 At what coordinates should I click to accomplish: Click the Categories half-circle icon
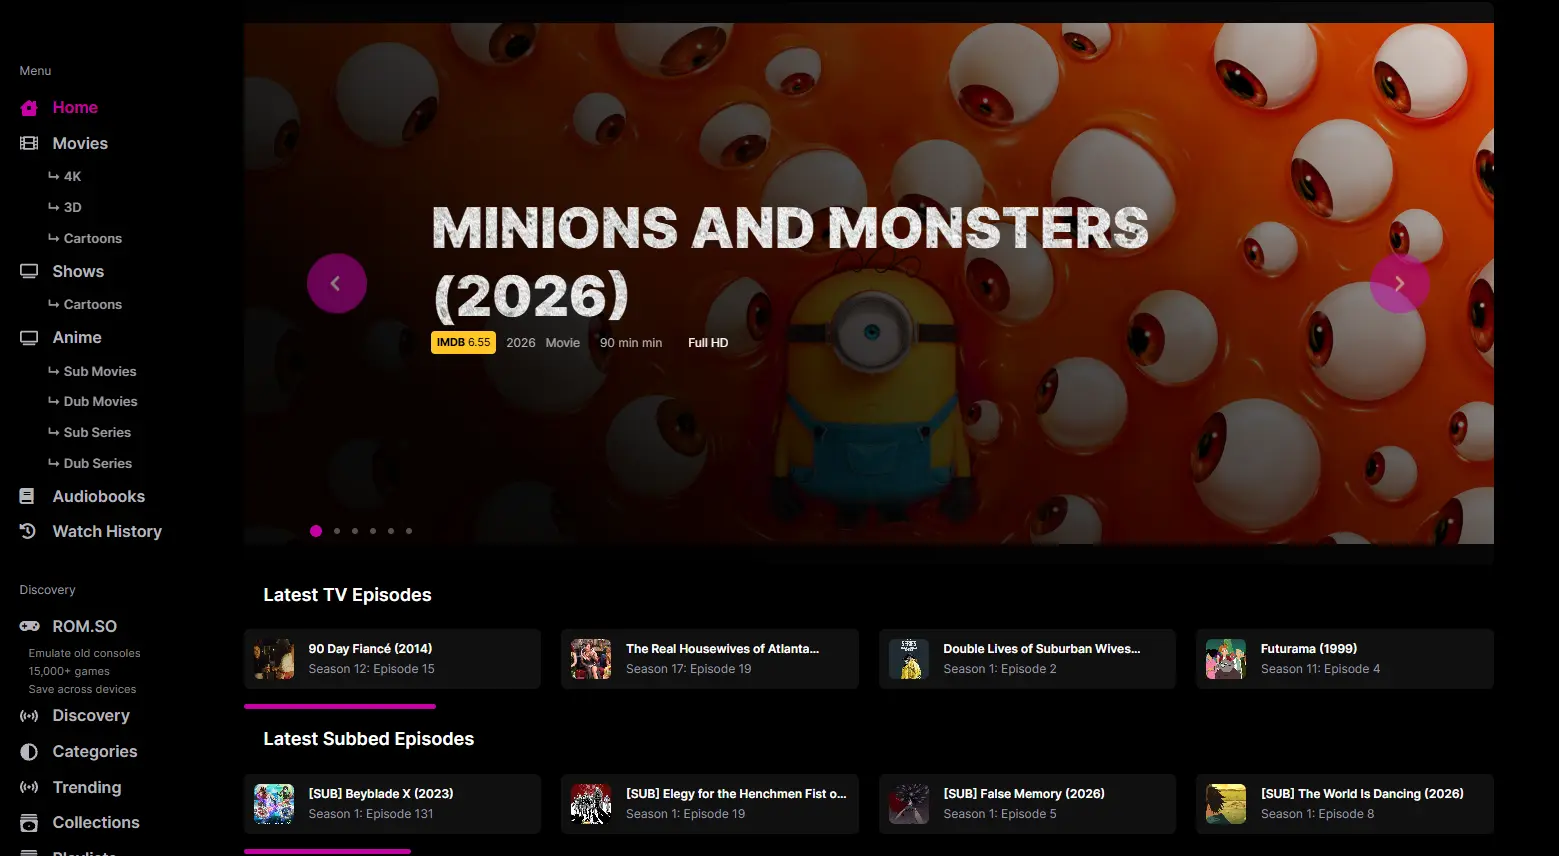29,752
